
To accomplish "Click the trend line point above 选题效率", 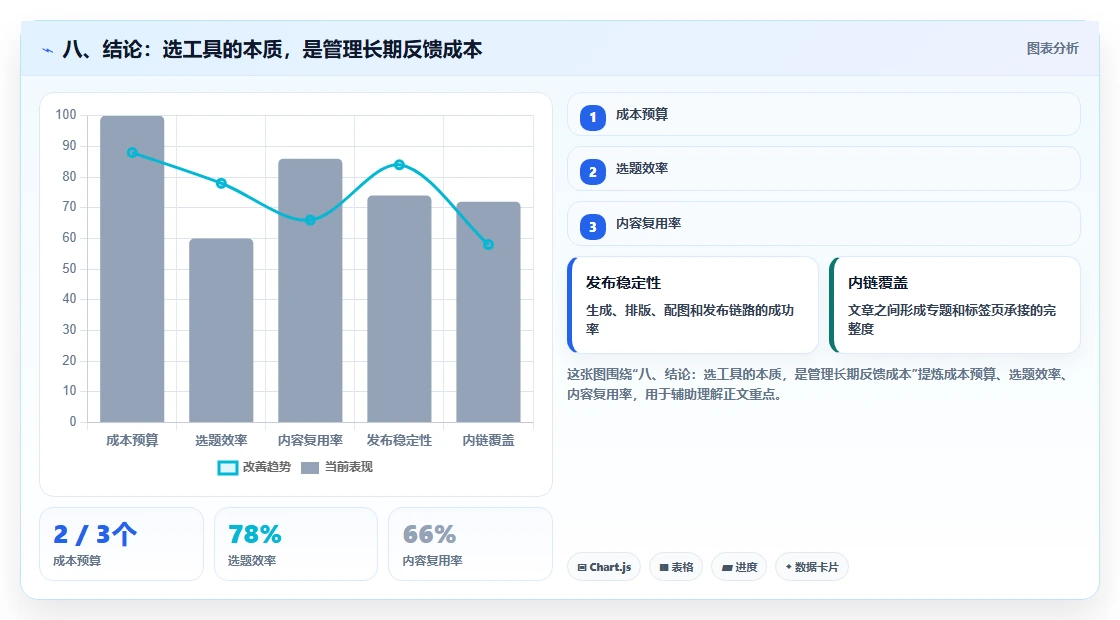I will point(221,184).
